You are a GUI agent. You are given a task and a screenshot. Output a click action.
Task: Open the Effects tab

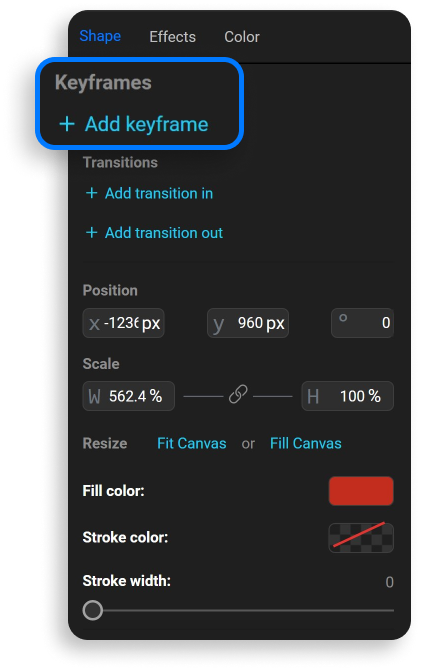173,37
